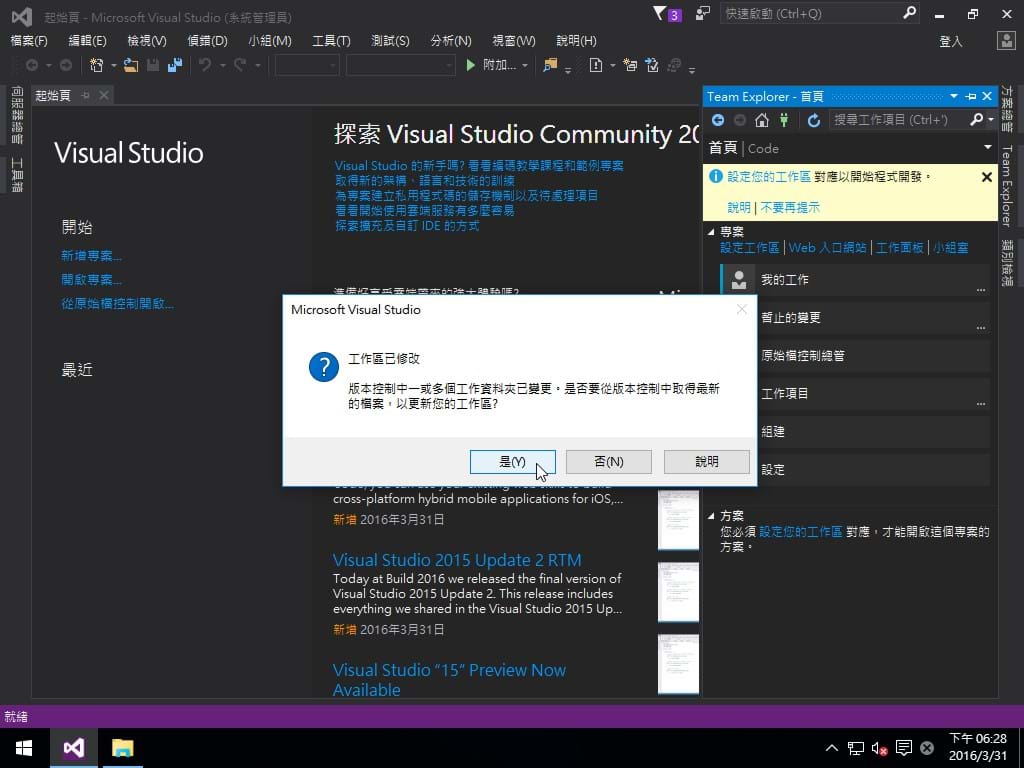Click the 是(Y) button in the dialog
The image size is (1024, 768).
(x=513, y=462)
